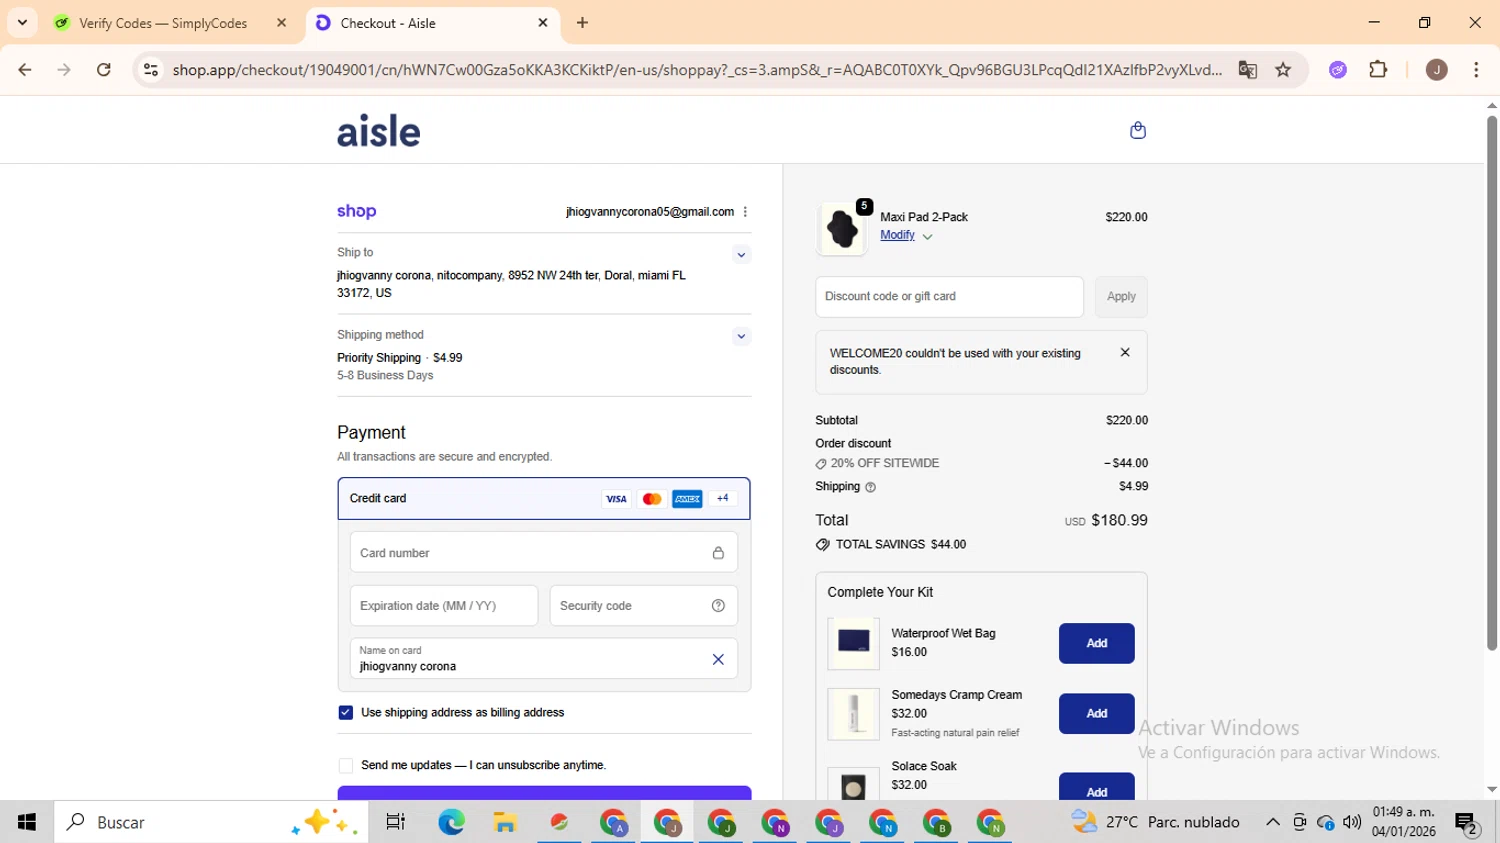
Task: Click the Security code field
Action: click(644, 606)
